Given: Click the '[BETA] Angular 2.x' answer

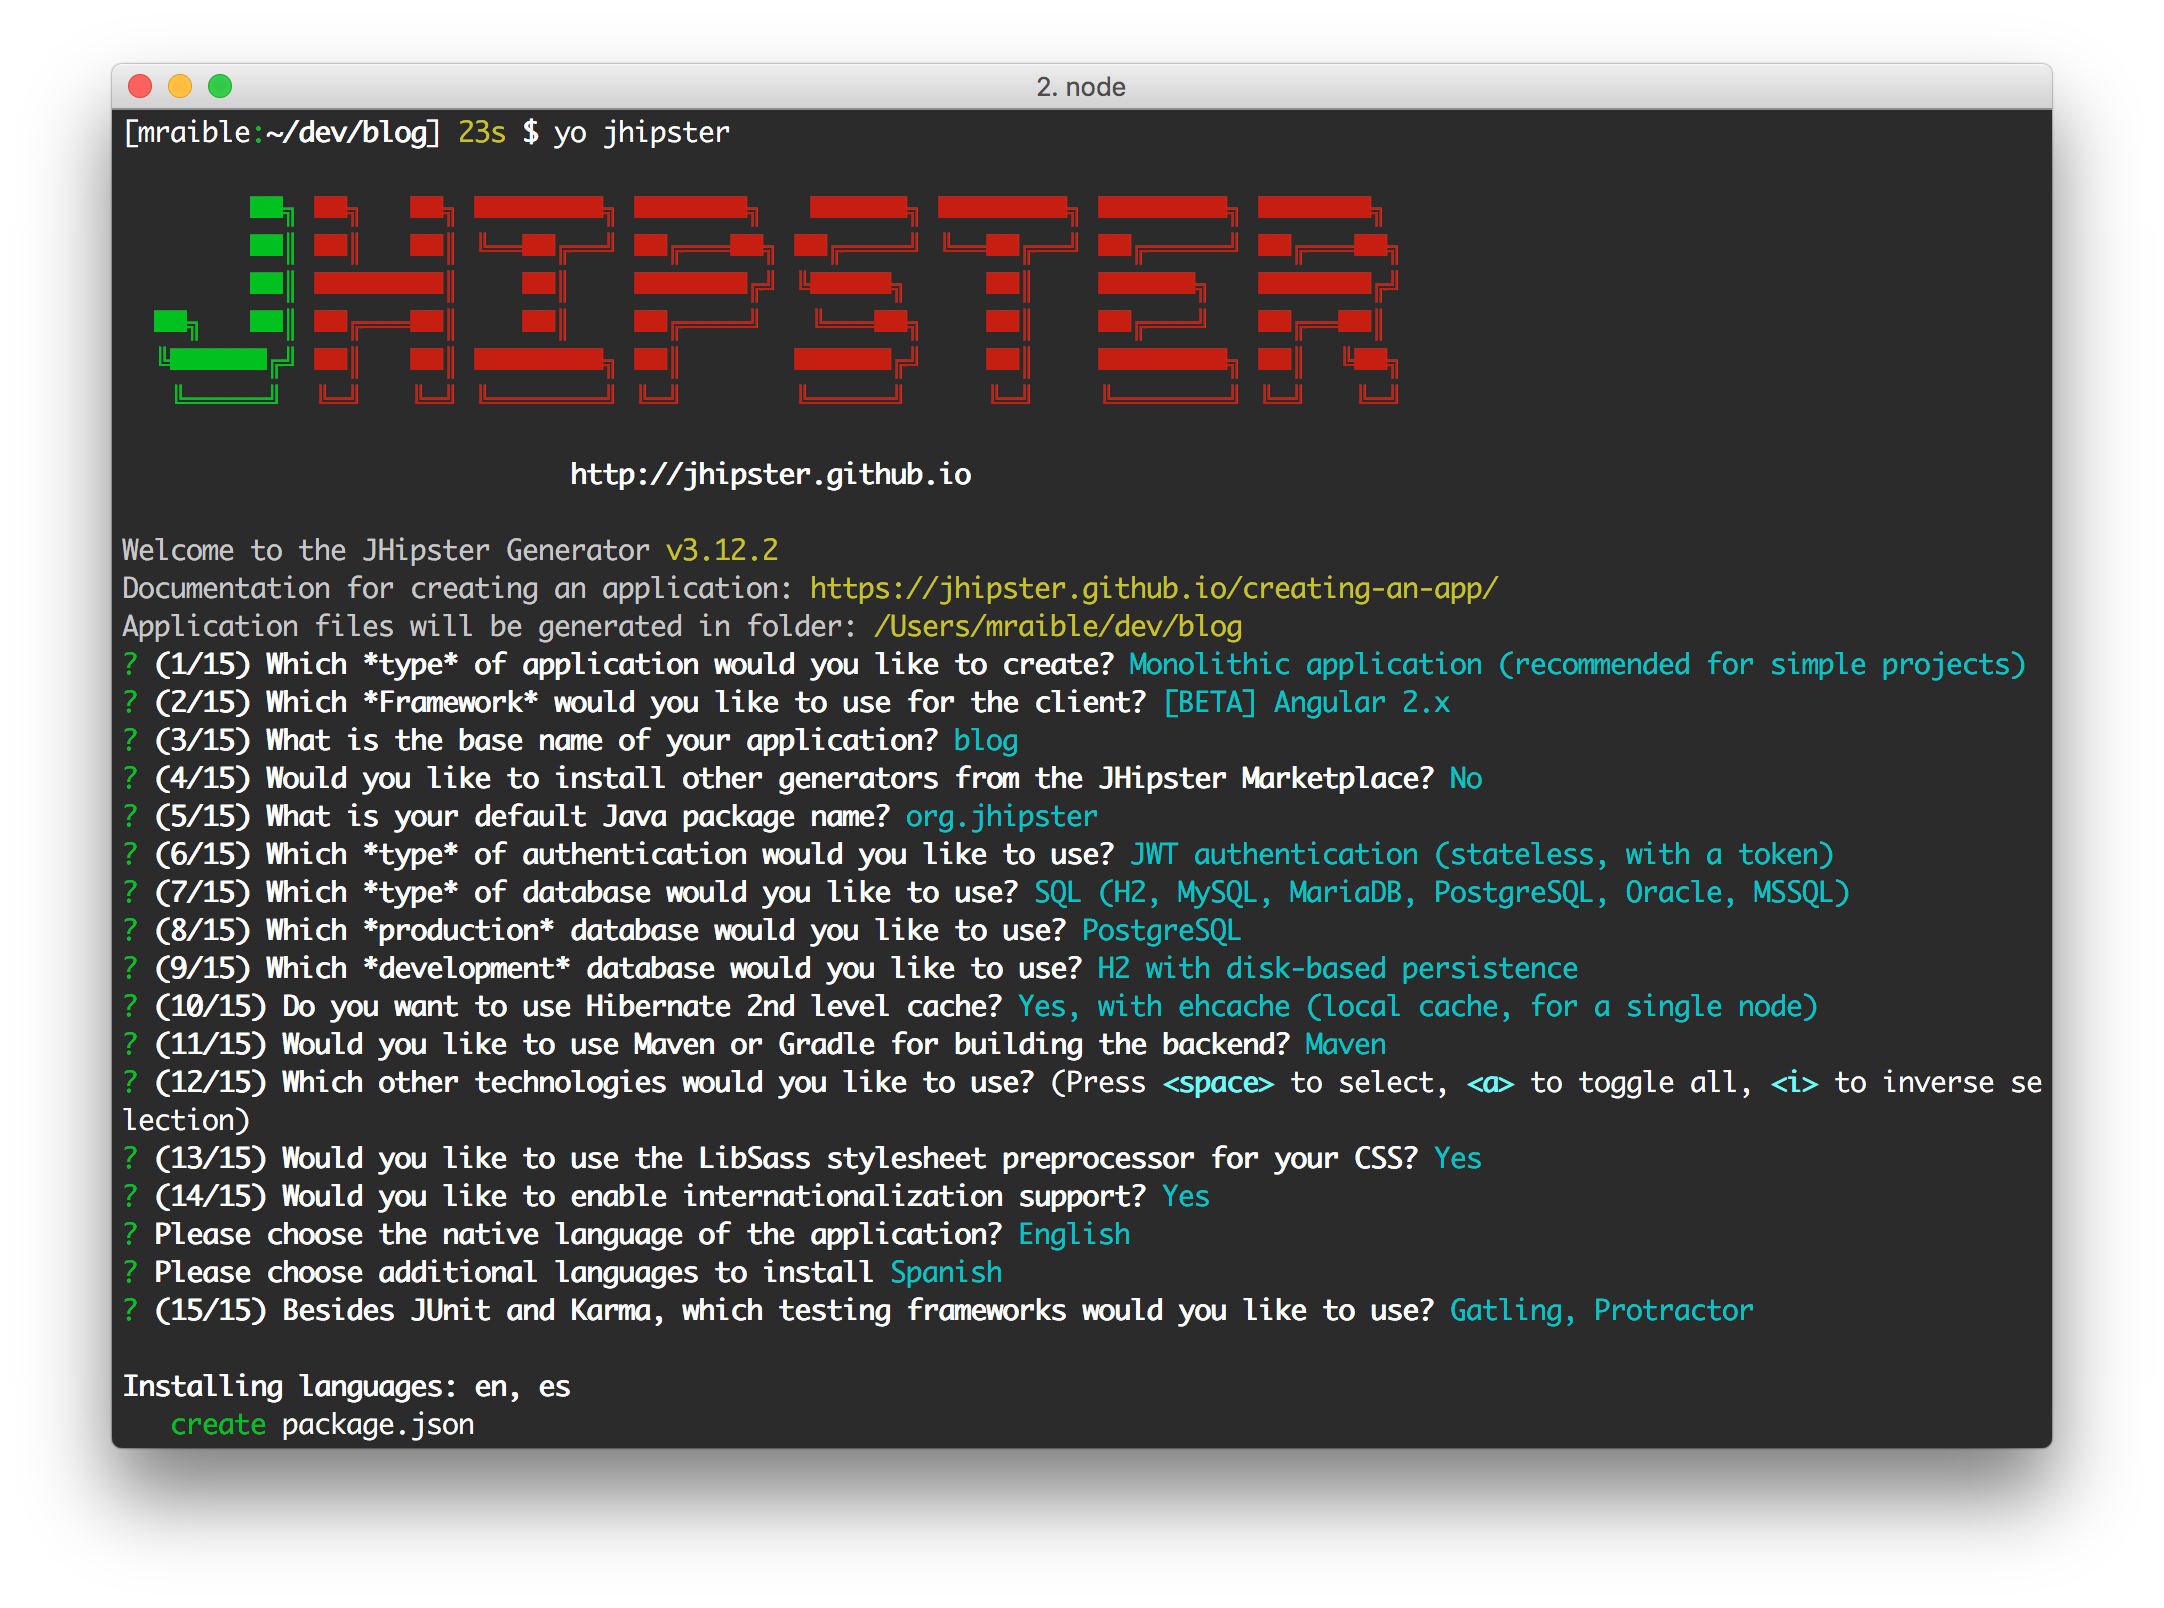Looking at the screenshot, I should coord(1306,702).
